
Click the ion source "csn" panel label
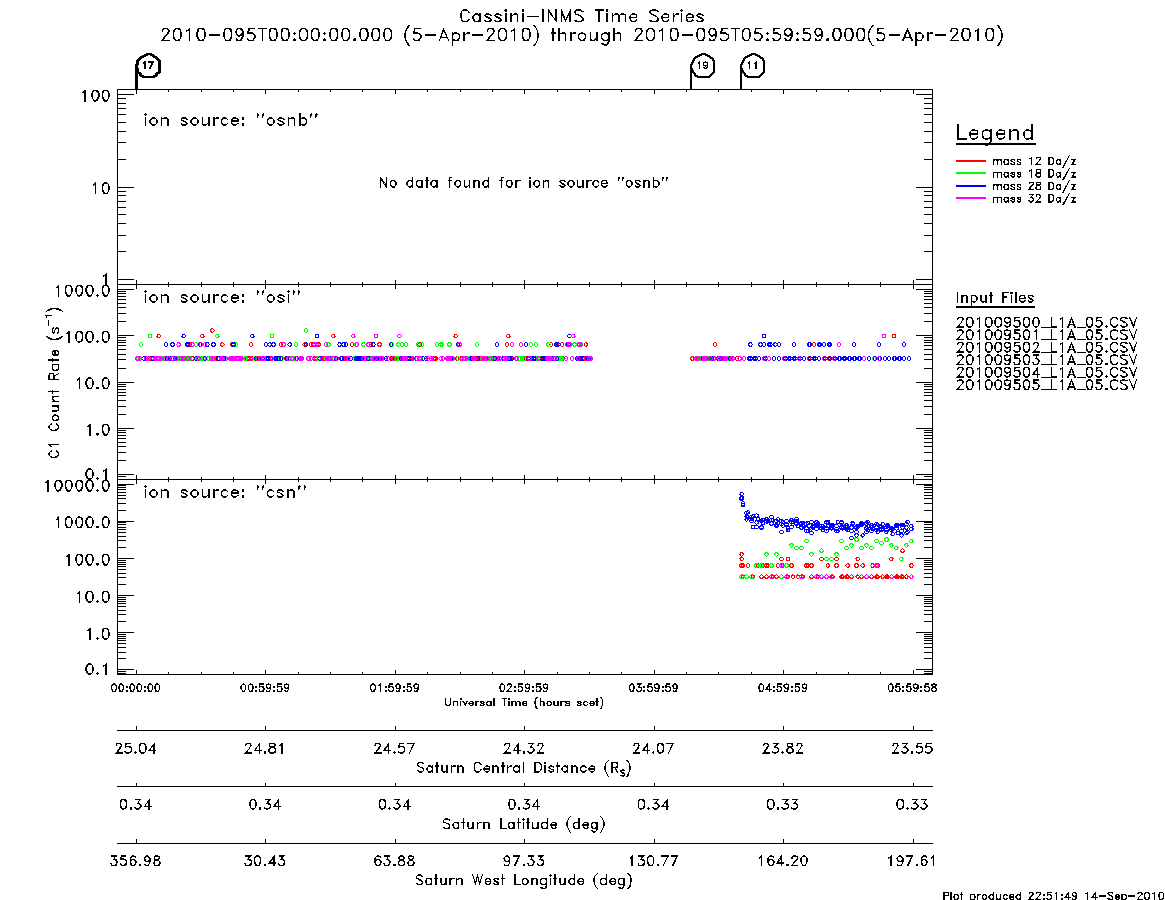[x=225, y=492]
